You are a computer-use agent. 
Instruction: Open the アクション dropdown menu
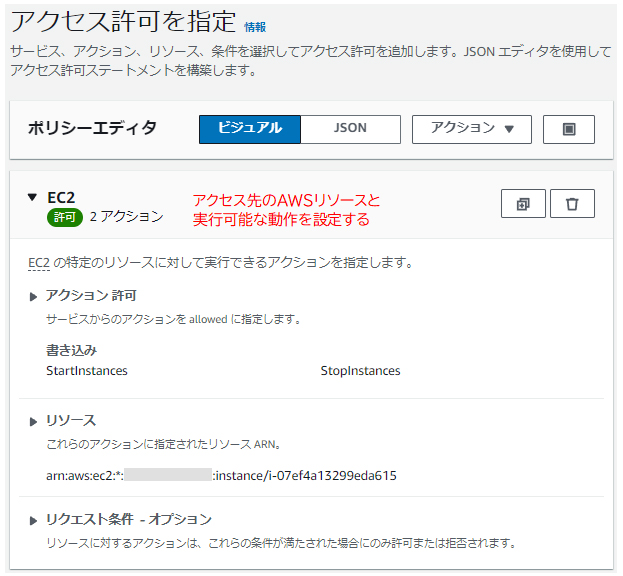point(471,129)
